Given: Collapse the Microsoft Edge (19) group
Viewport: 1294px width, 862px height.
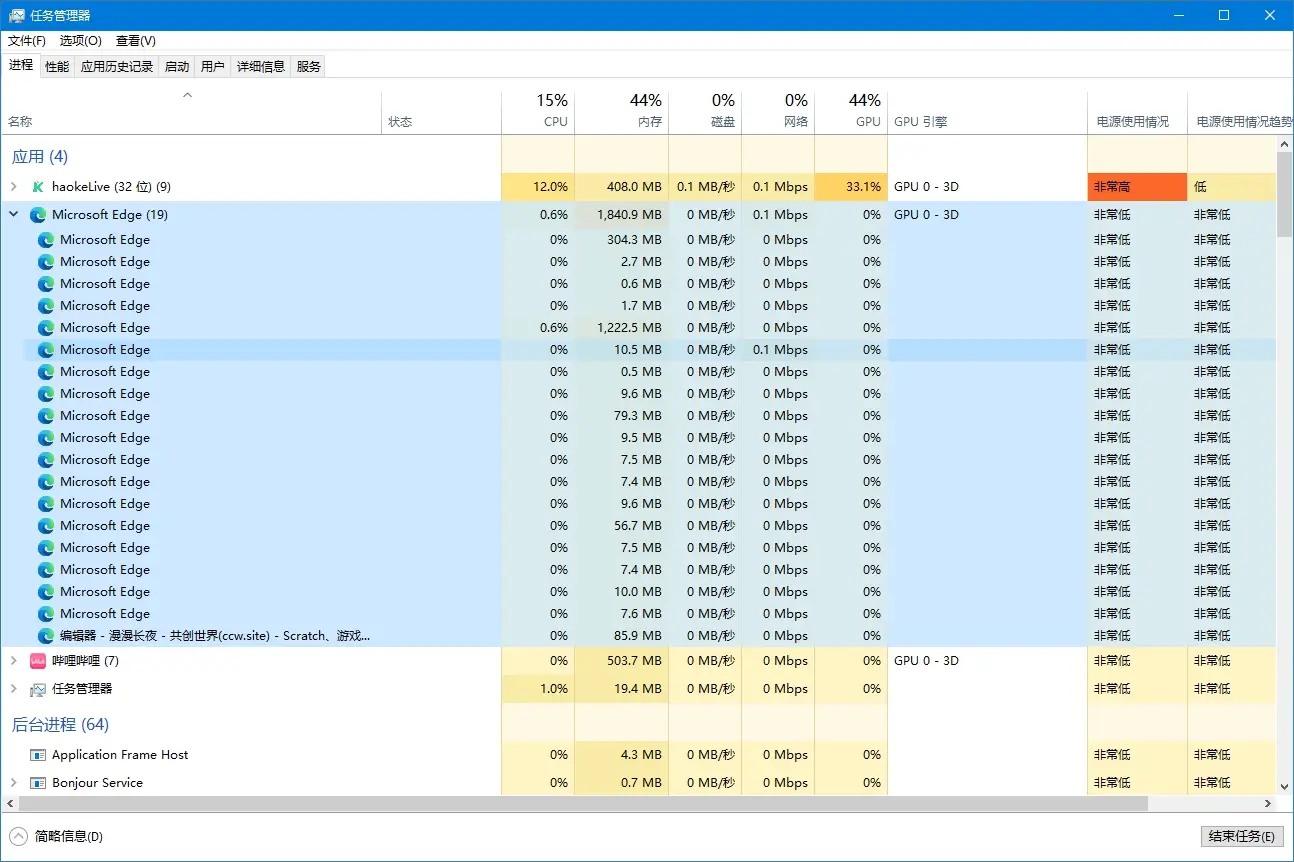Looking at the screenshot, I should pyautogui.click(x=13, y=215).
